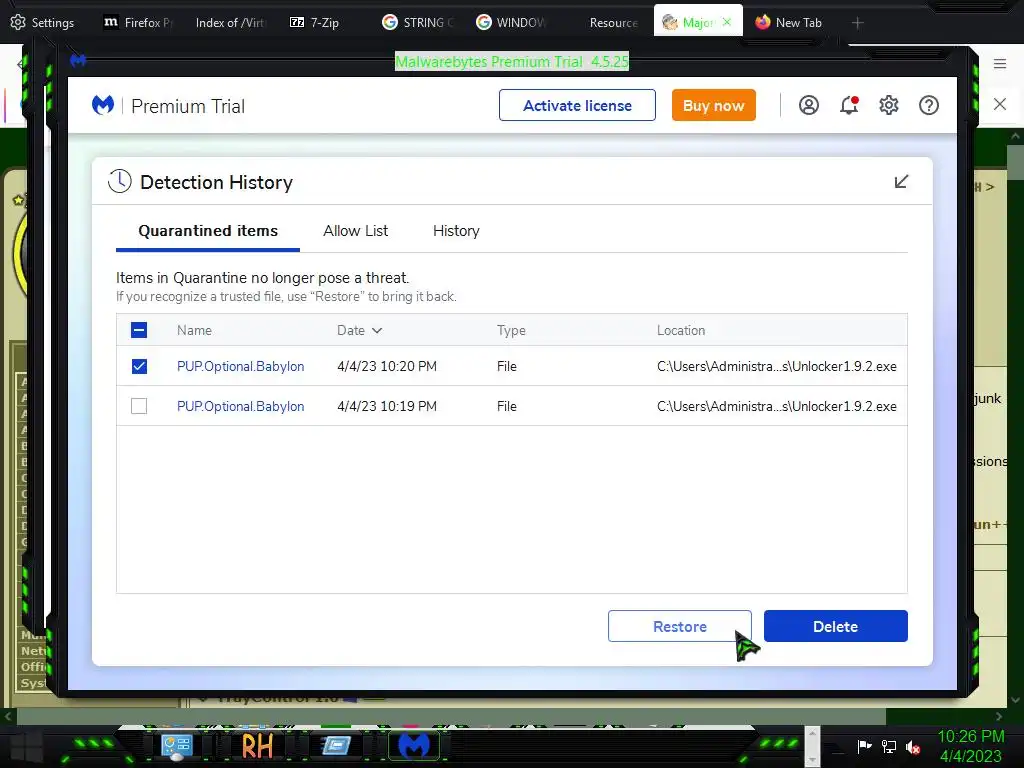Switch to the Firefox Pr browser tab
The width and height of the screenshot is (1024, 768).
138,22
